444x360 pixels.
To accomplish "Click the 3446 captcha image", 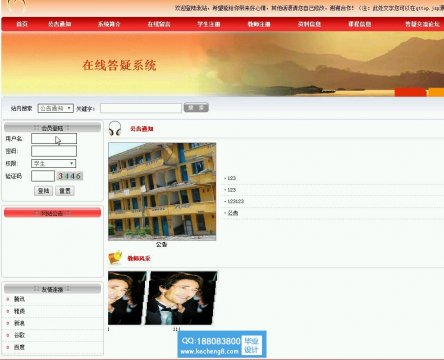I will pos(69,176).
